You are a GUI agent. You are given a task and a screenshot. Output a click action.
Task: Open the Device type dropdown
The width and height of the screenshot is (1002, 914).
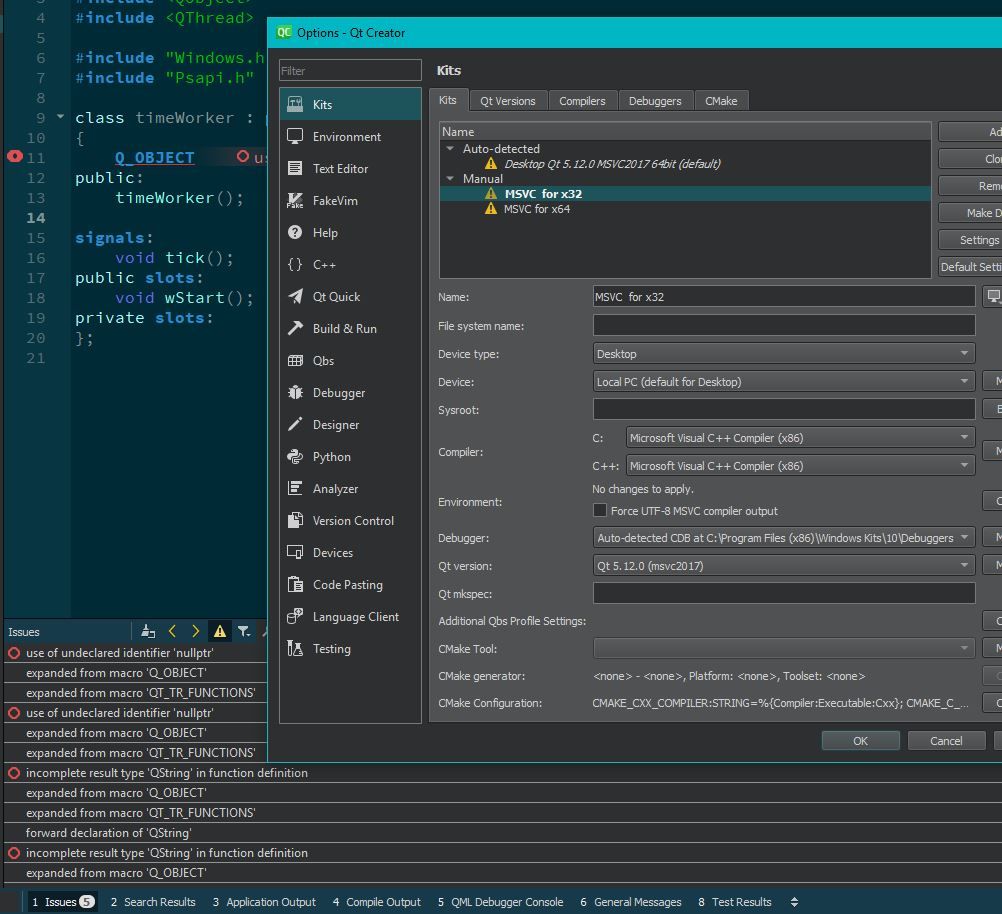pos(784,353)
